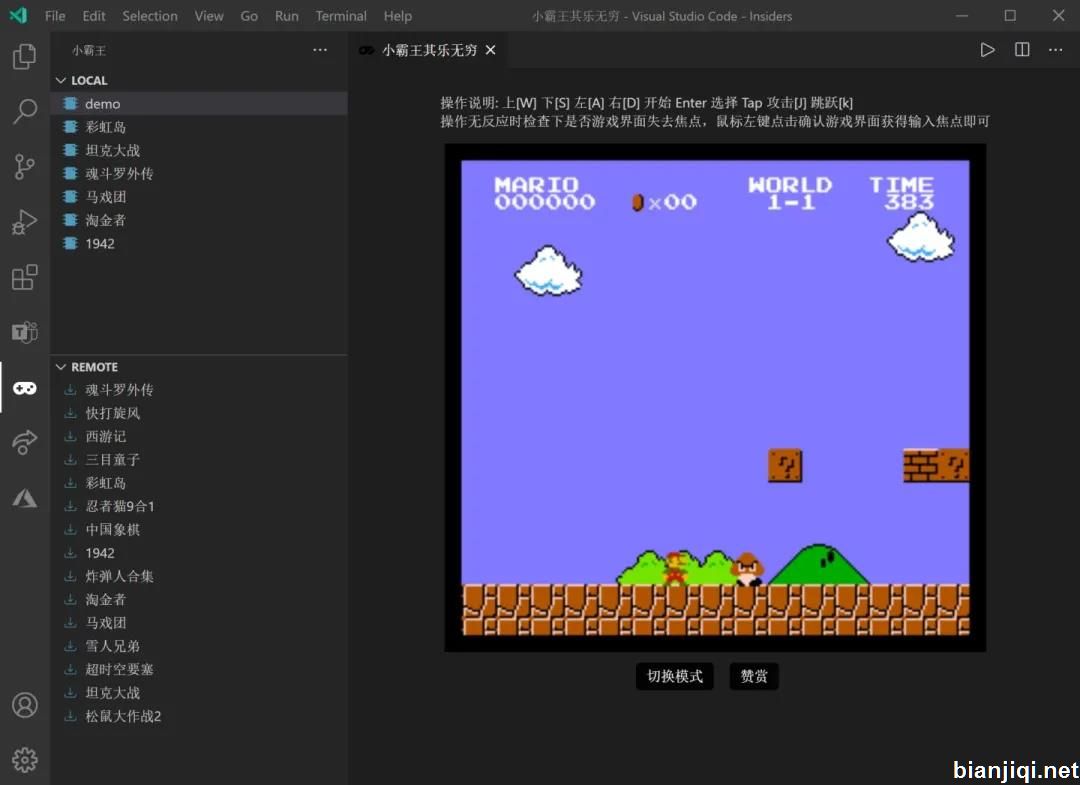The width and height of the screenshot is (1080, 785).
Task: Open the Help menu
Action: pos(397,16)
